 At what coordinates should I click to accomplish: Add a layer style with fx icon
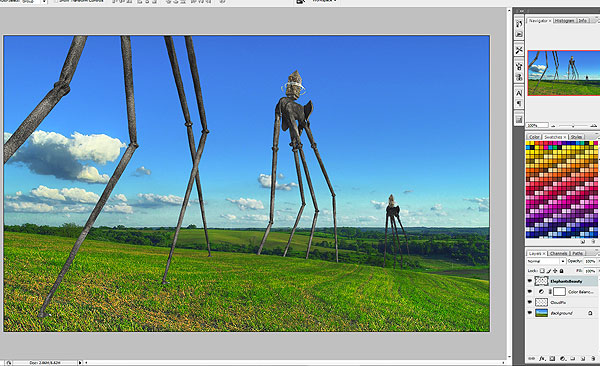pyautogui.click(x=542, y=358)
